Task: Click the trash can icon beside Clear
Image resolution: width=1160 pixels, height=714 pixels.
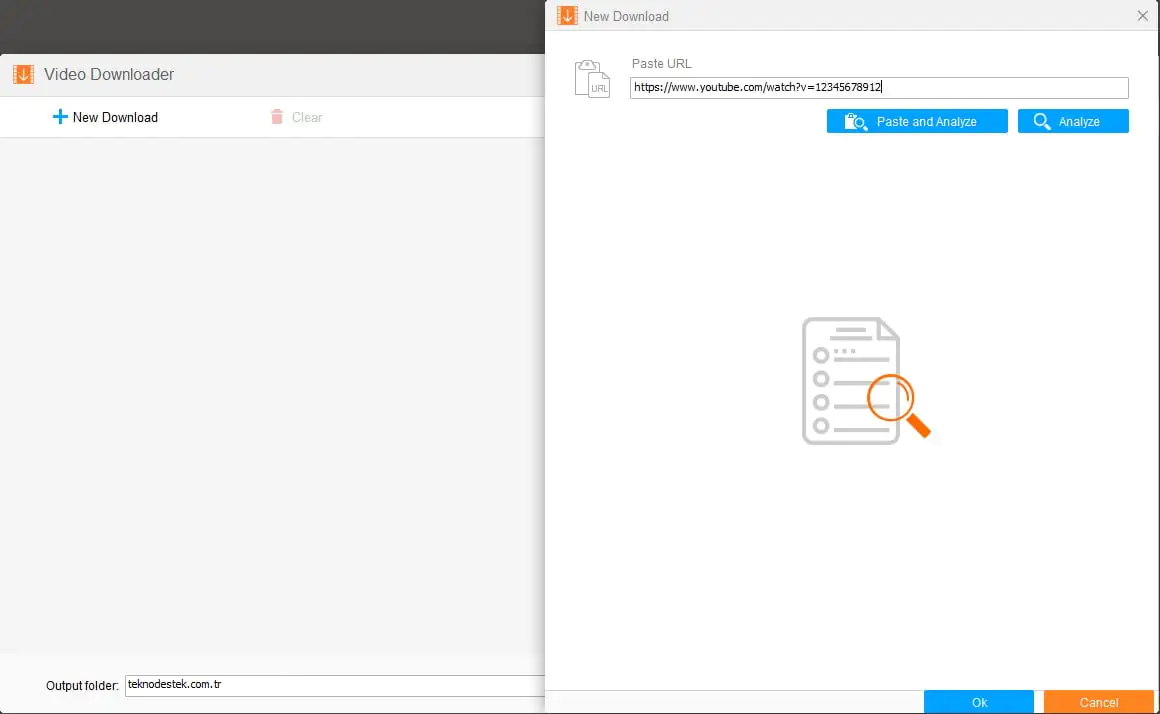Action: 277,117
